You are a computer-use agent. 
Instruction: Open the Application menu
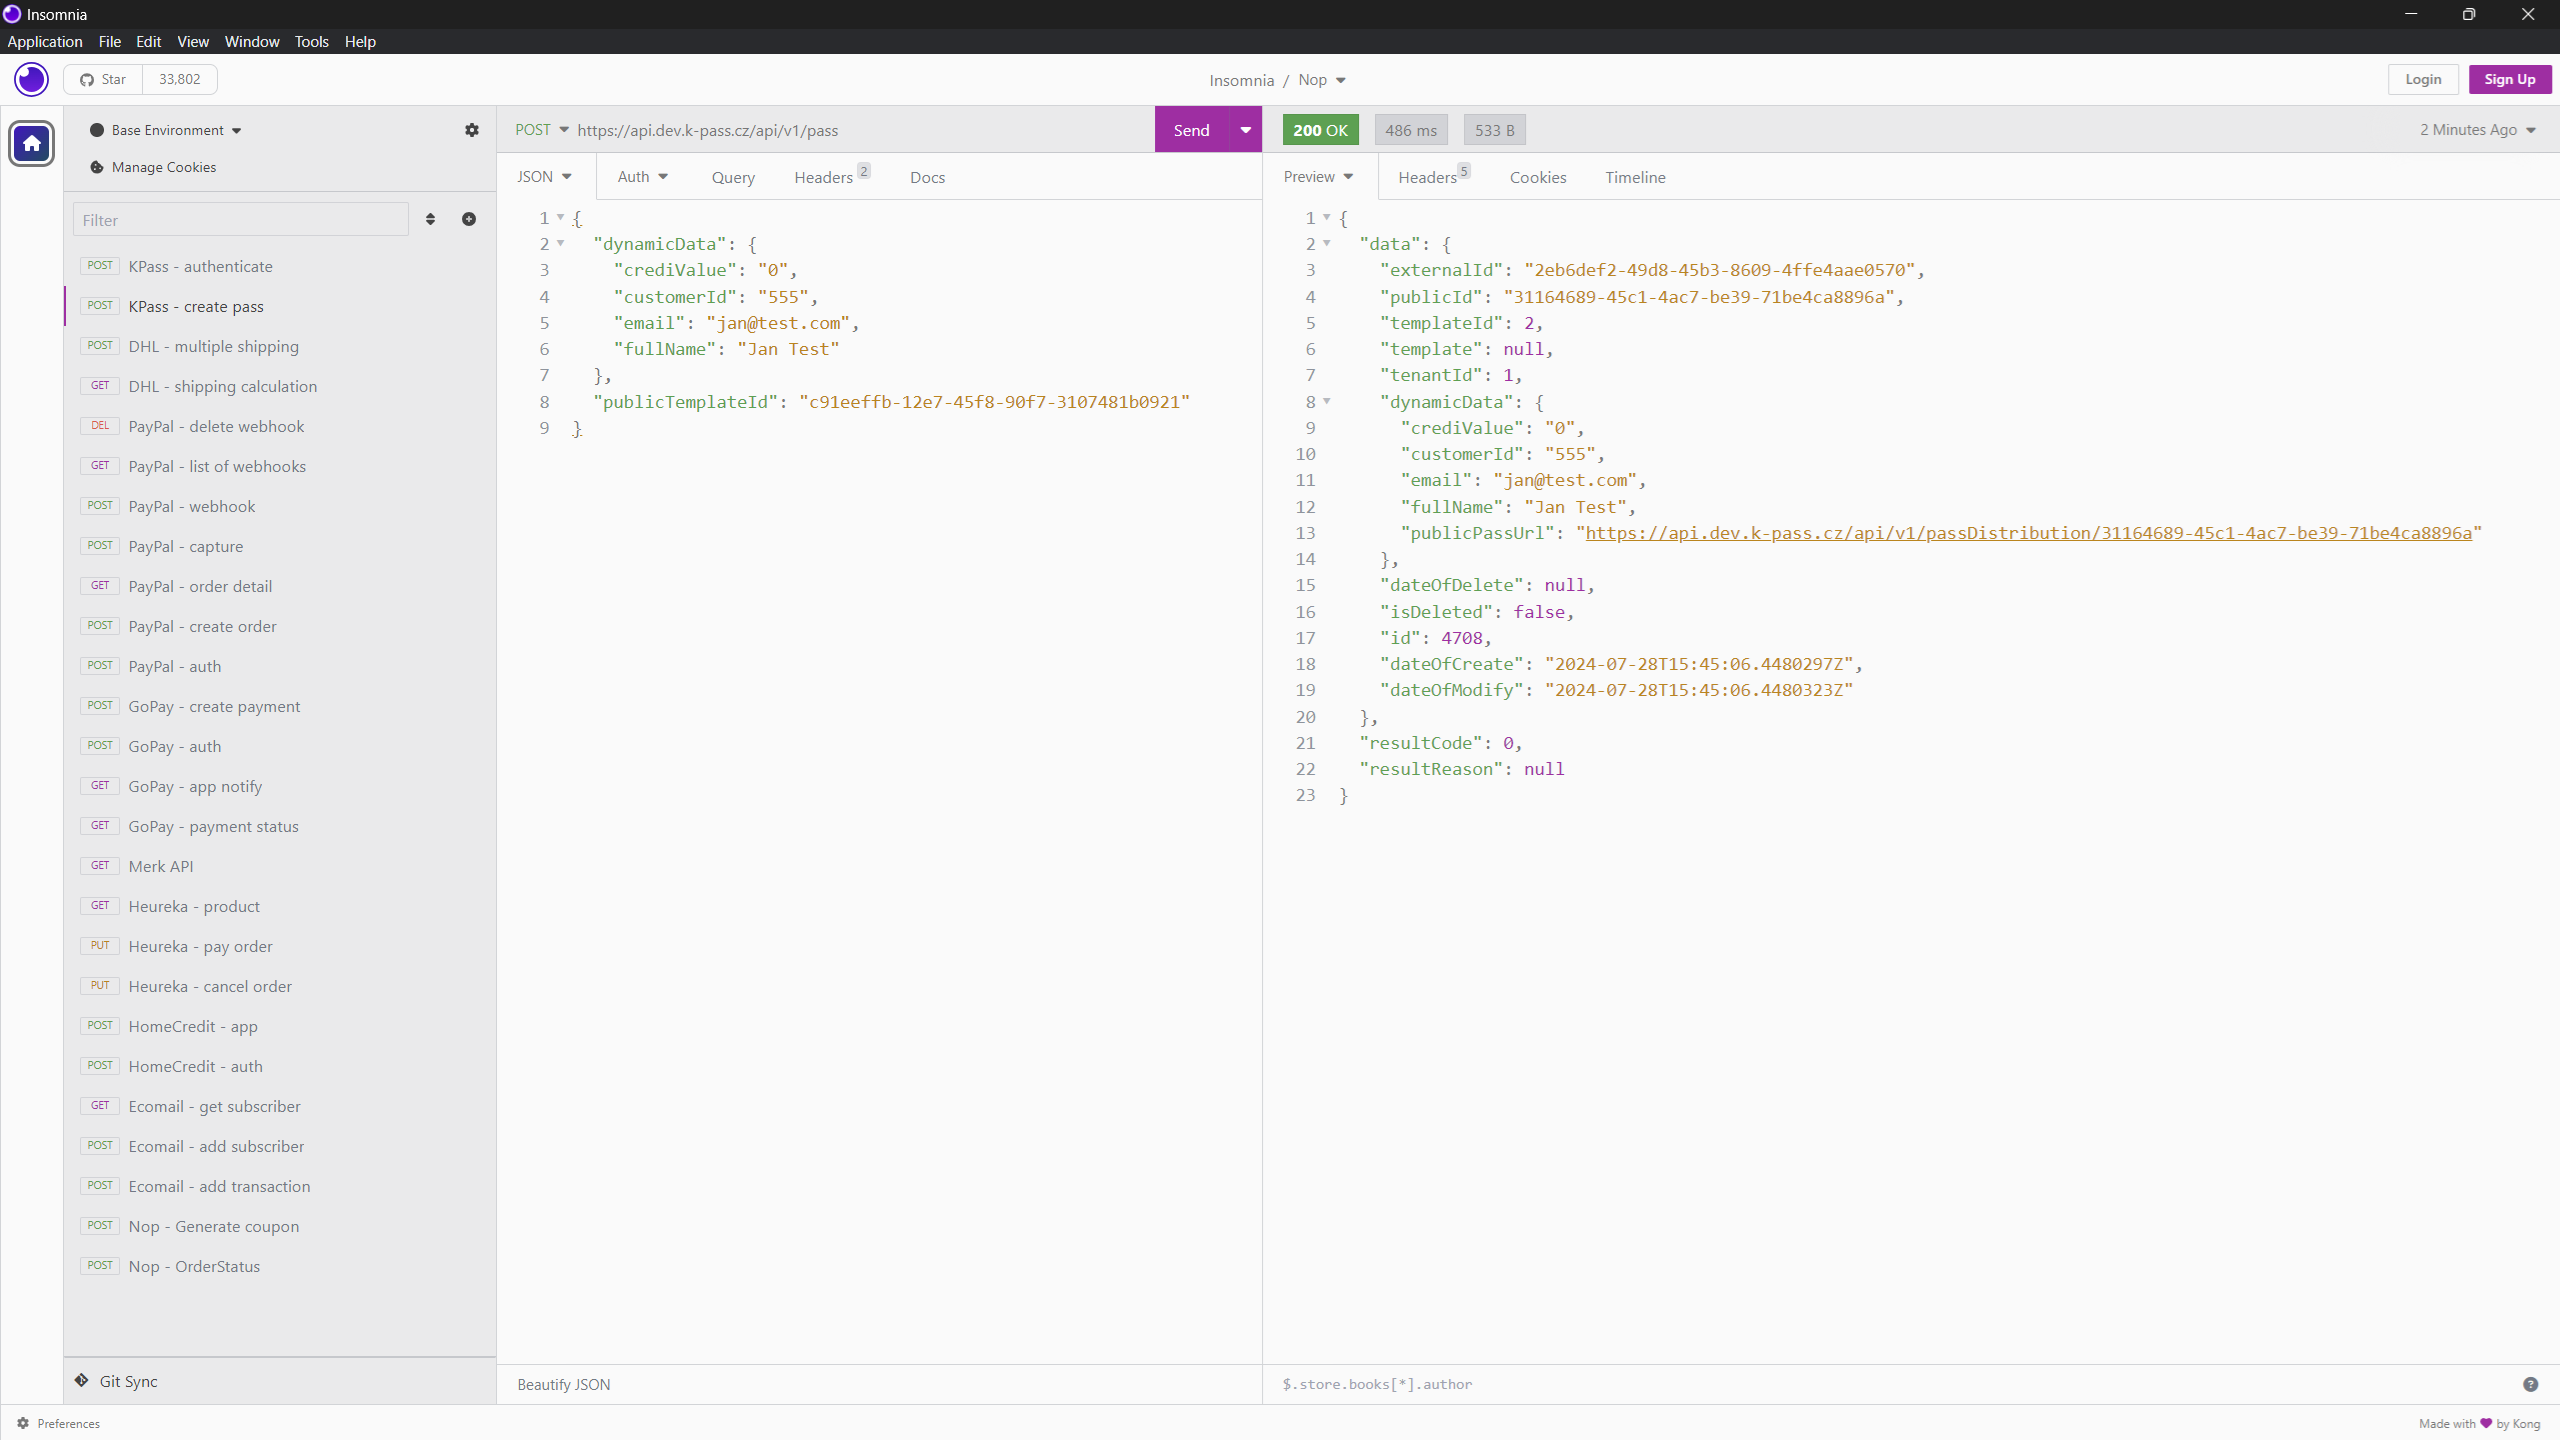[x=45, y=41]
